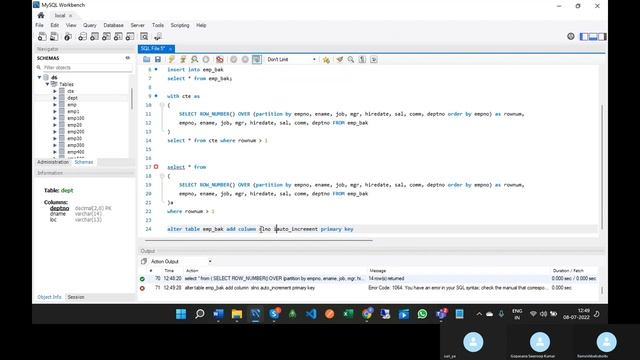Switch to the local connection tab
The width and height of the screenshot is (640, 360).
click(x=60, y=16)
